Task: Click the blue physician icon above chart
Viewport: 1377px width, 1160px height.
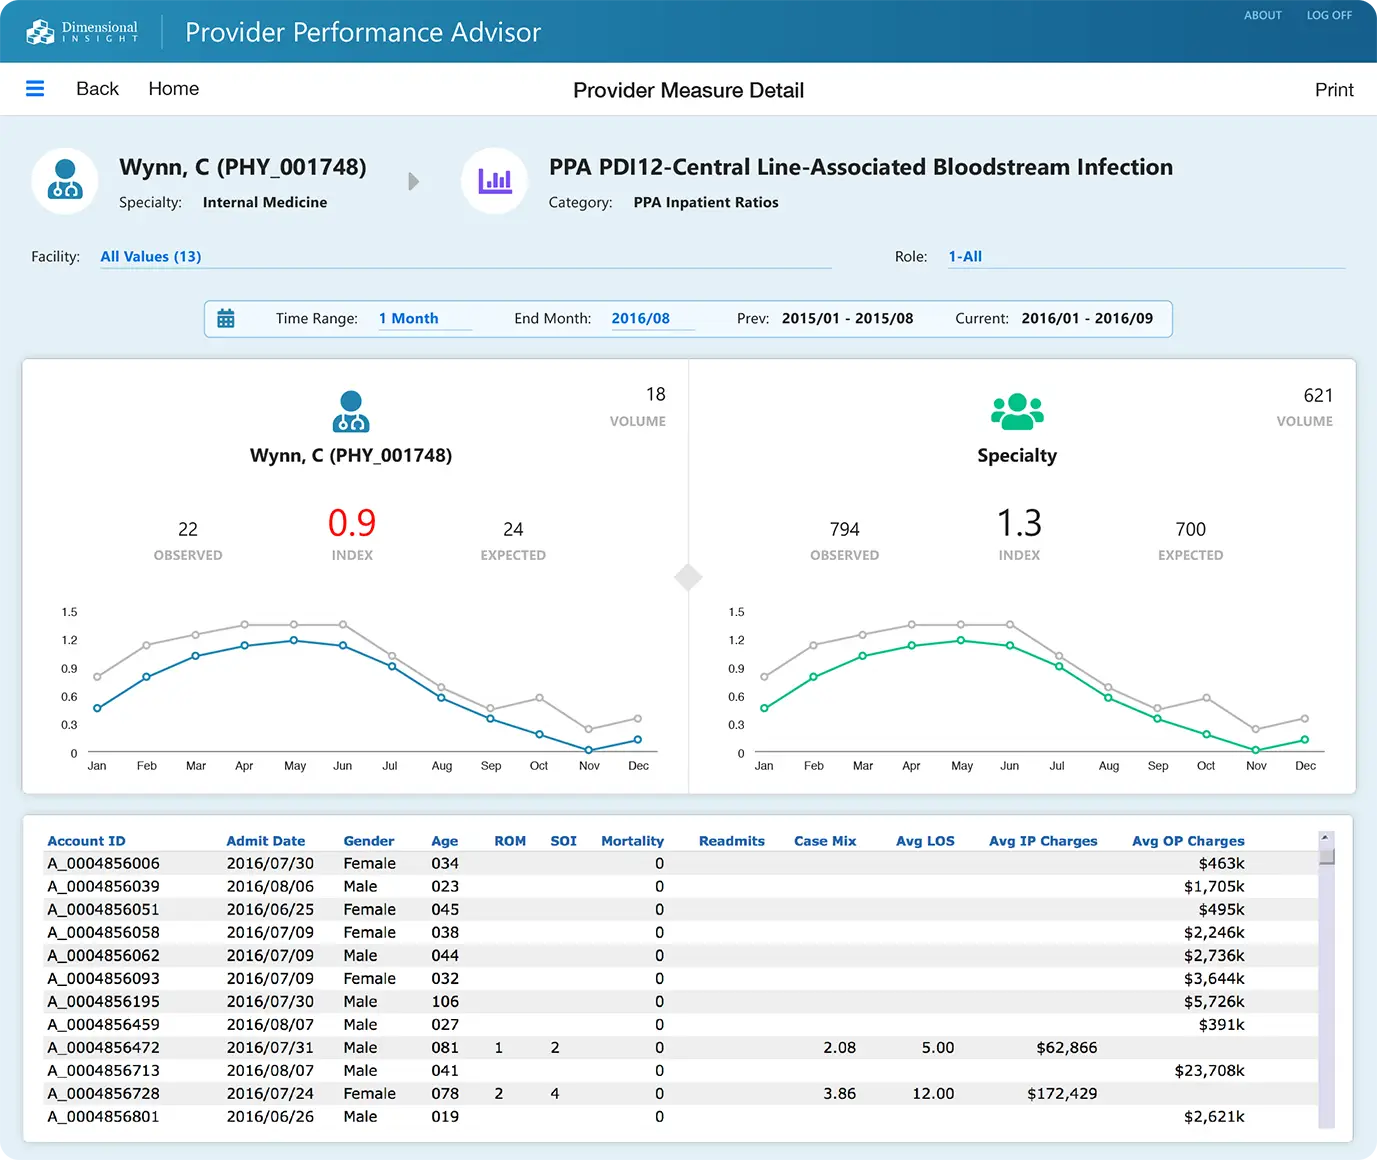Action: point(351,411)
